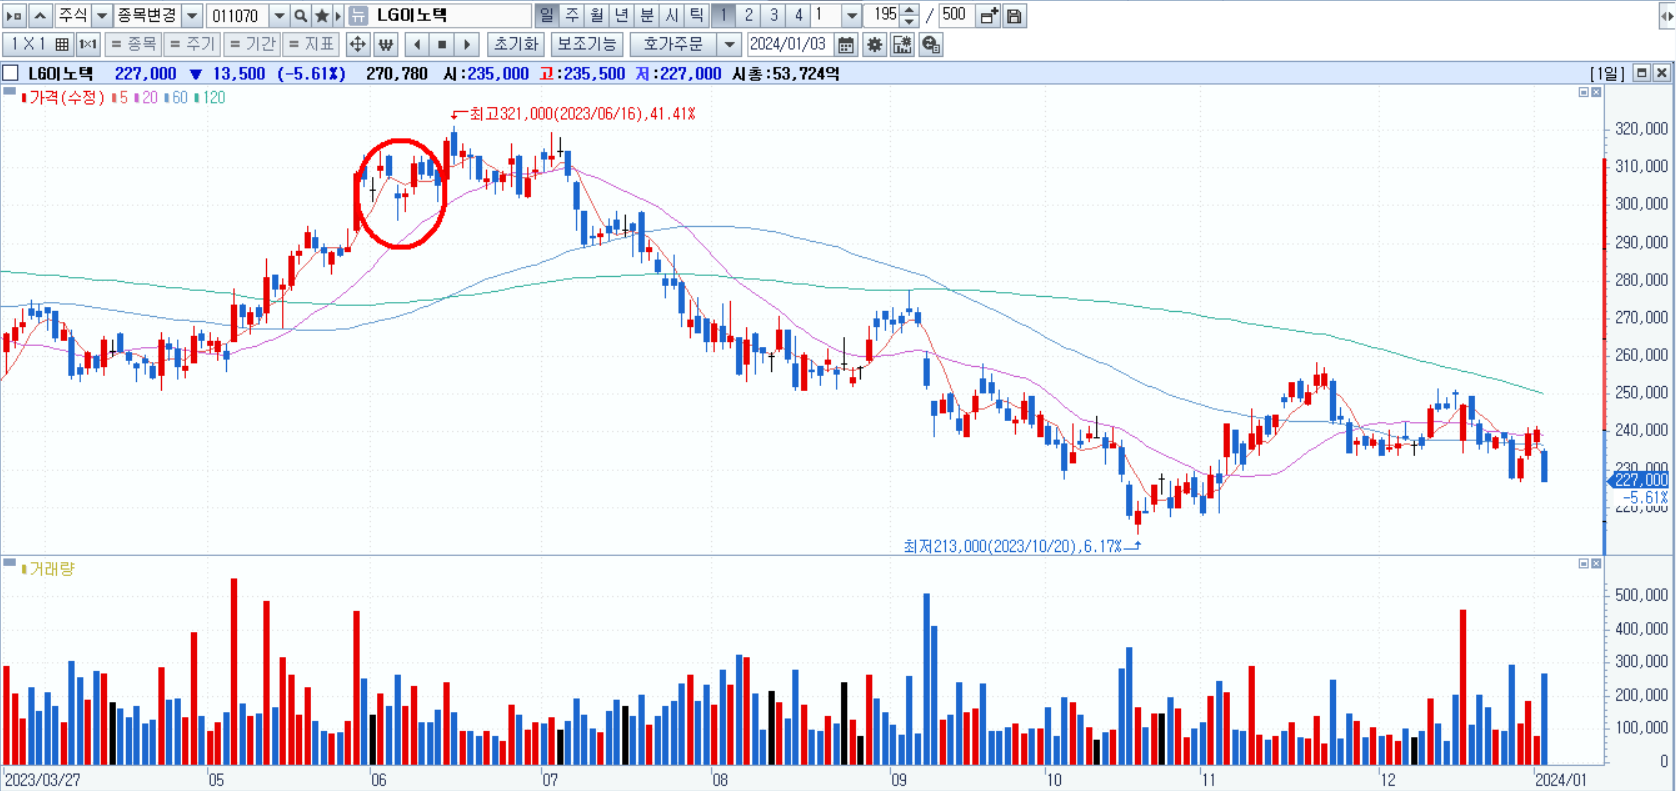1676x791 pixels.
Task: Click the 1x1 split icon
Action: 88,44
